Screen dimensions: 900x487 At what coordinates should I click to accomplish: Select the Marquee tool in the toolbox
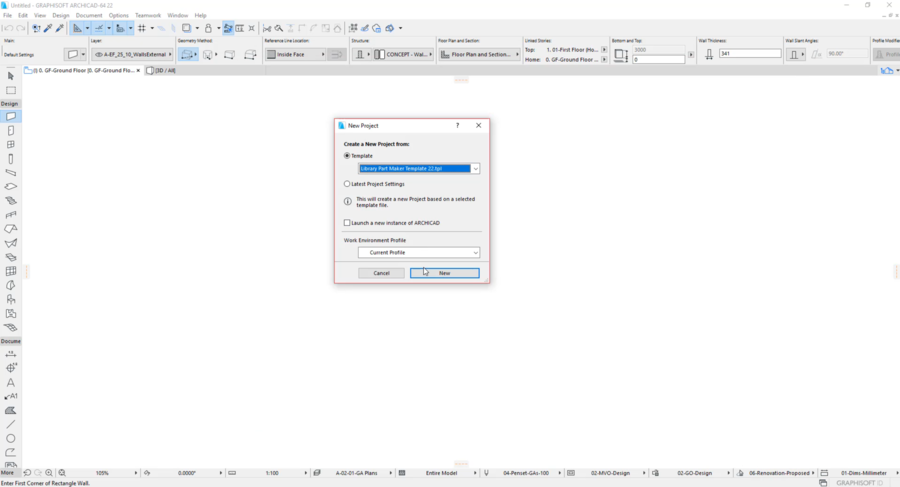[10, 90]
